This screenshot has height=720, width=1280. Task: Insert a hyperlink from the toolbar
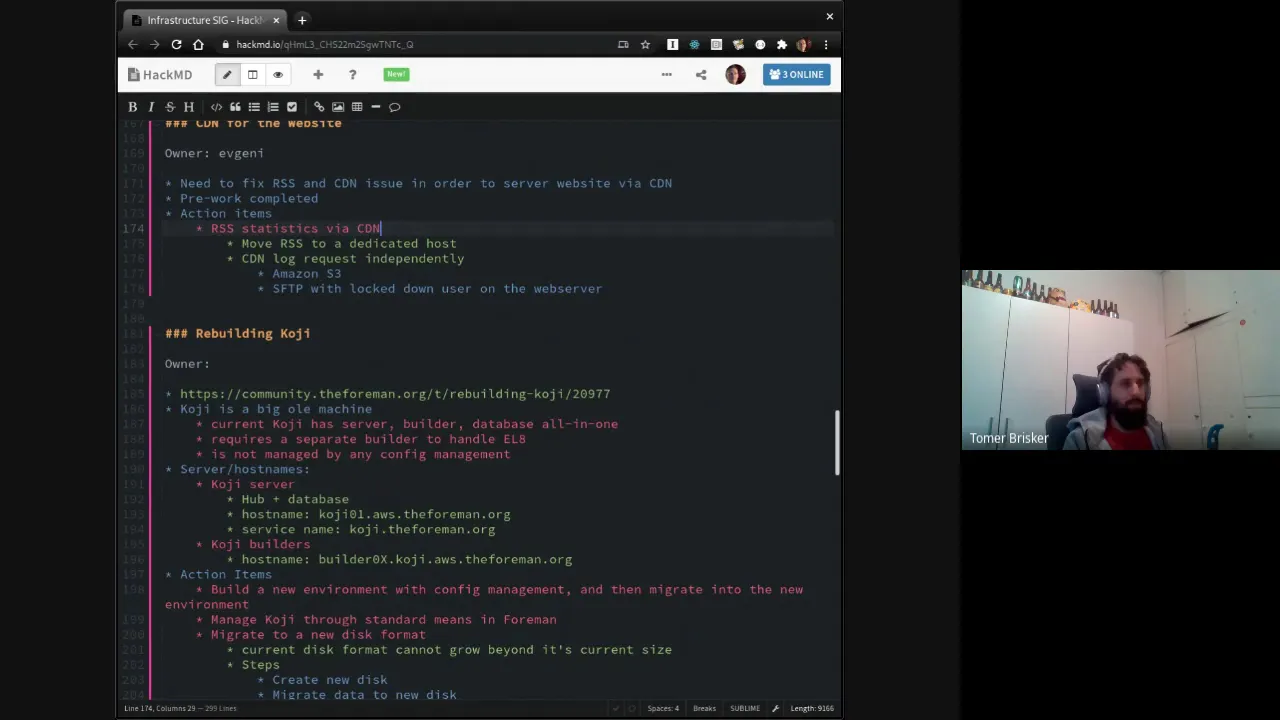[319, 107]
